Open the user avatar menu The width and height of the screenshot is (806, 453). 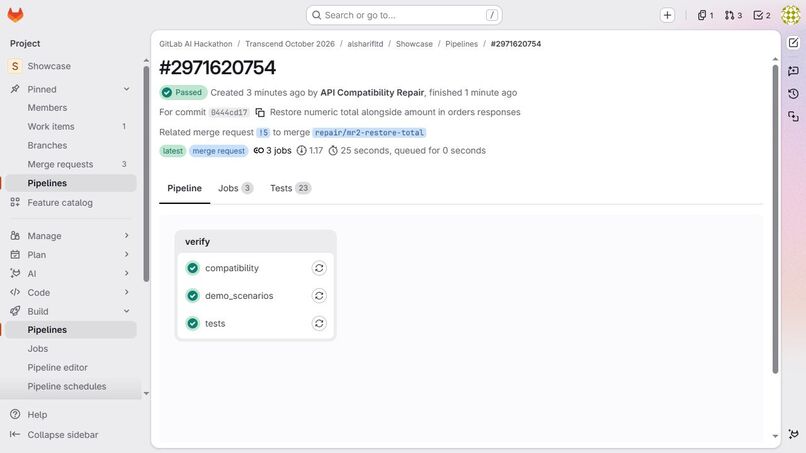click(x=791, y=15)
